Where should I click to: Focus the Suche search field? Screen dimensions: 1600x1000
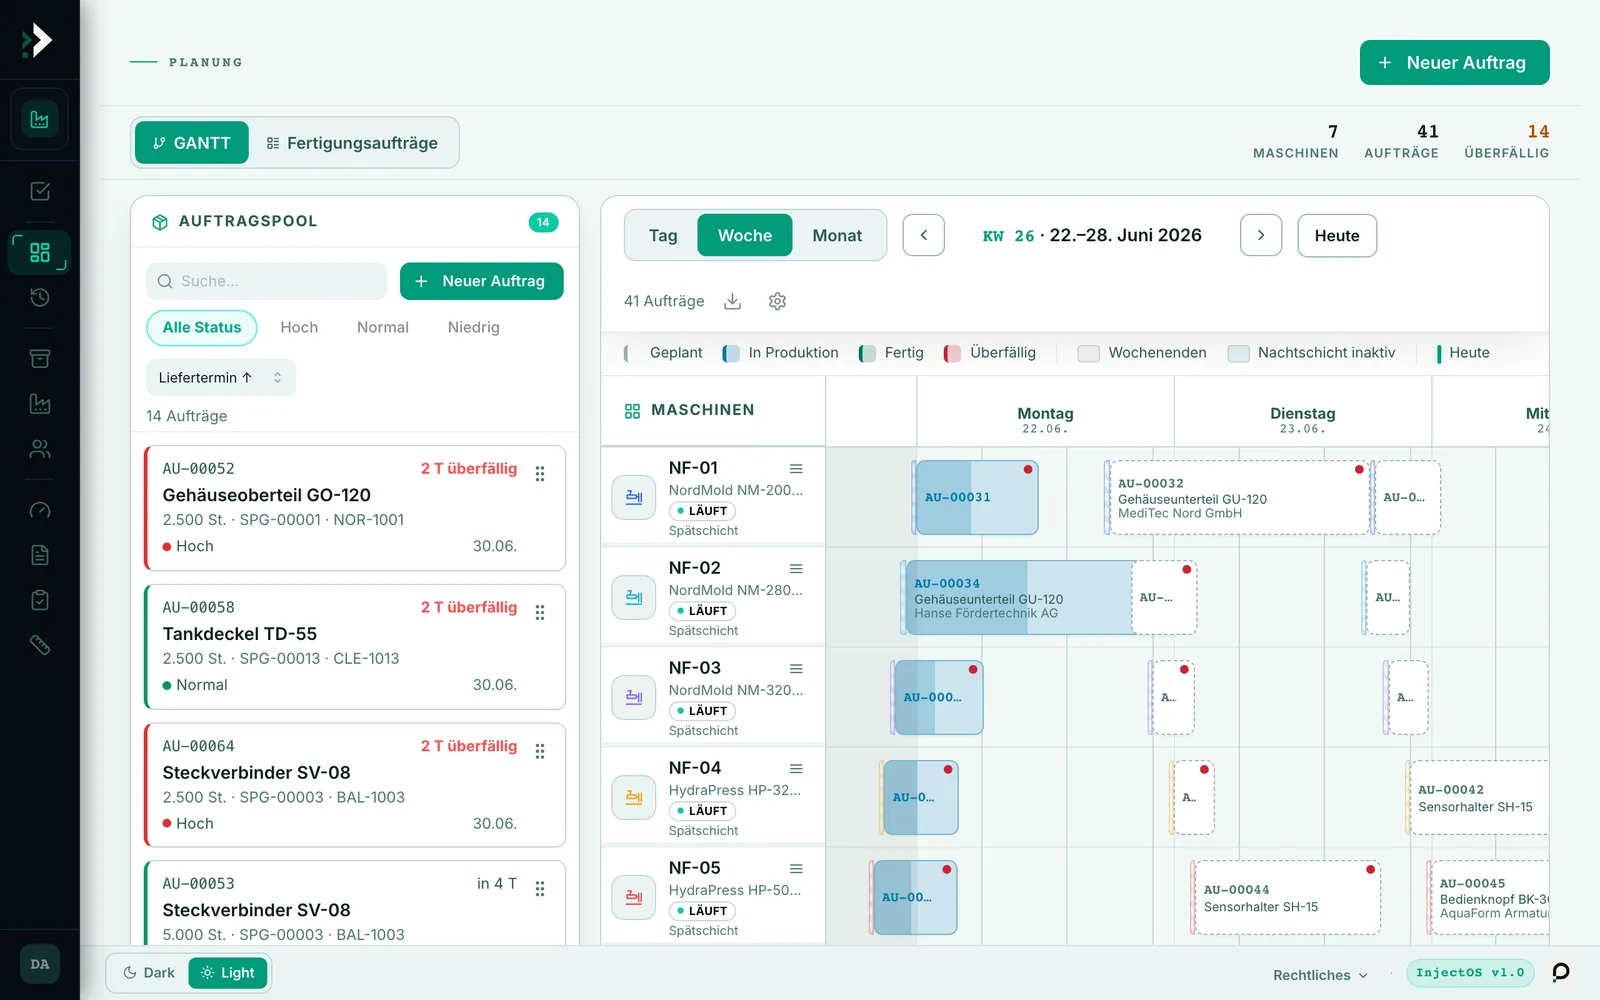267,282
